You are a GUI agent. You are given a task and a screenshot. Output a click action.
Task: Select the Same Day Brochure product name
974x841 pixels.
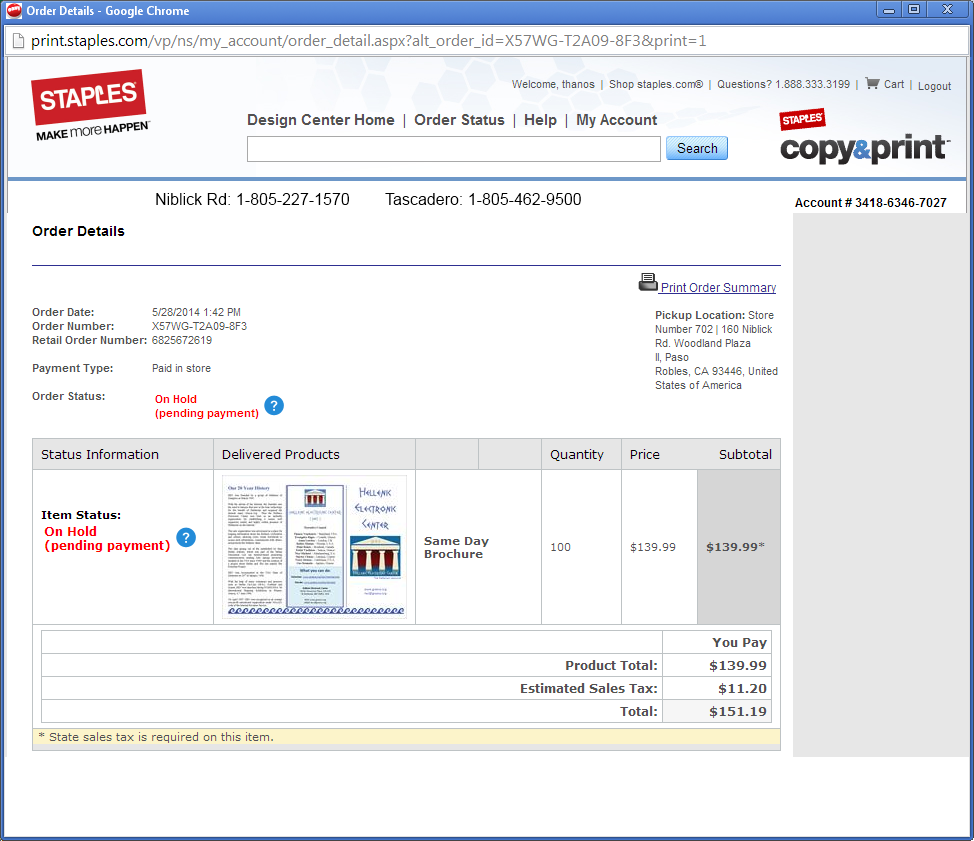pos(457,547)
